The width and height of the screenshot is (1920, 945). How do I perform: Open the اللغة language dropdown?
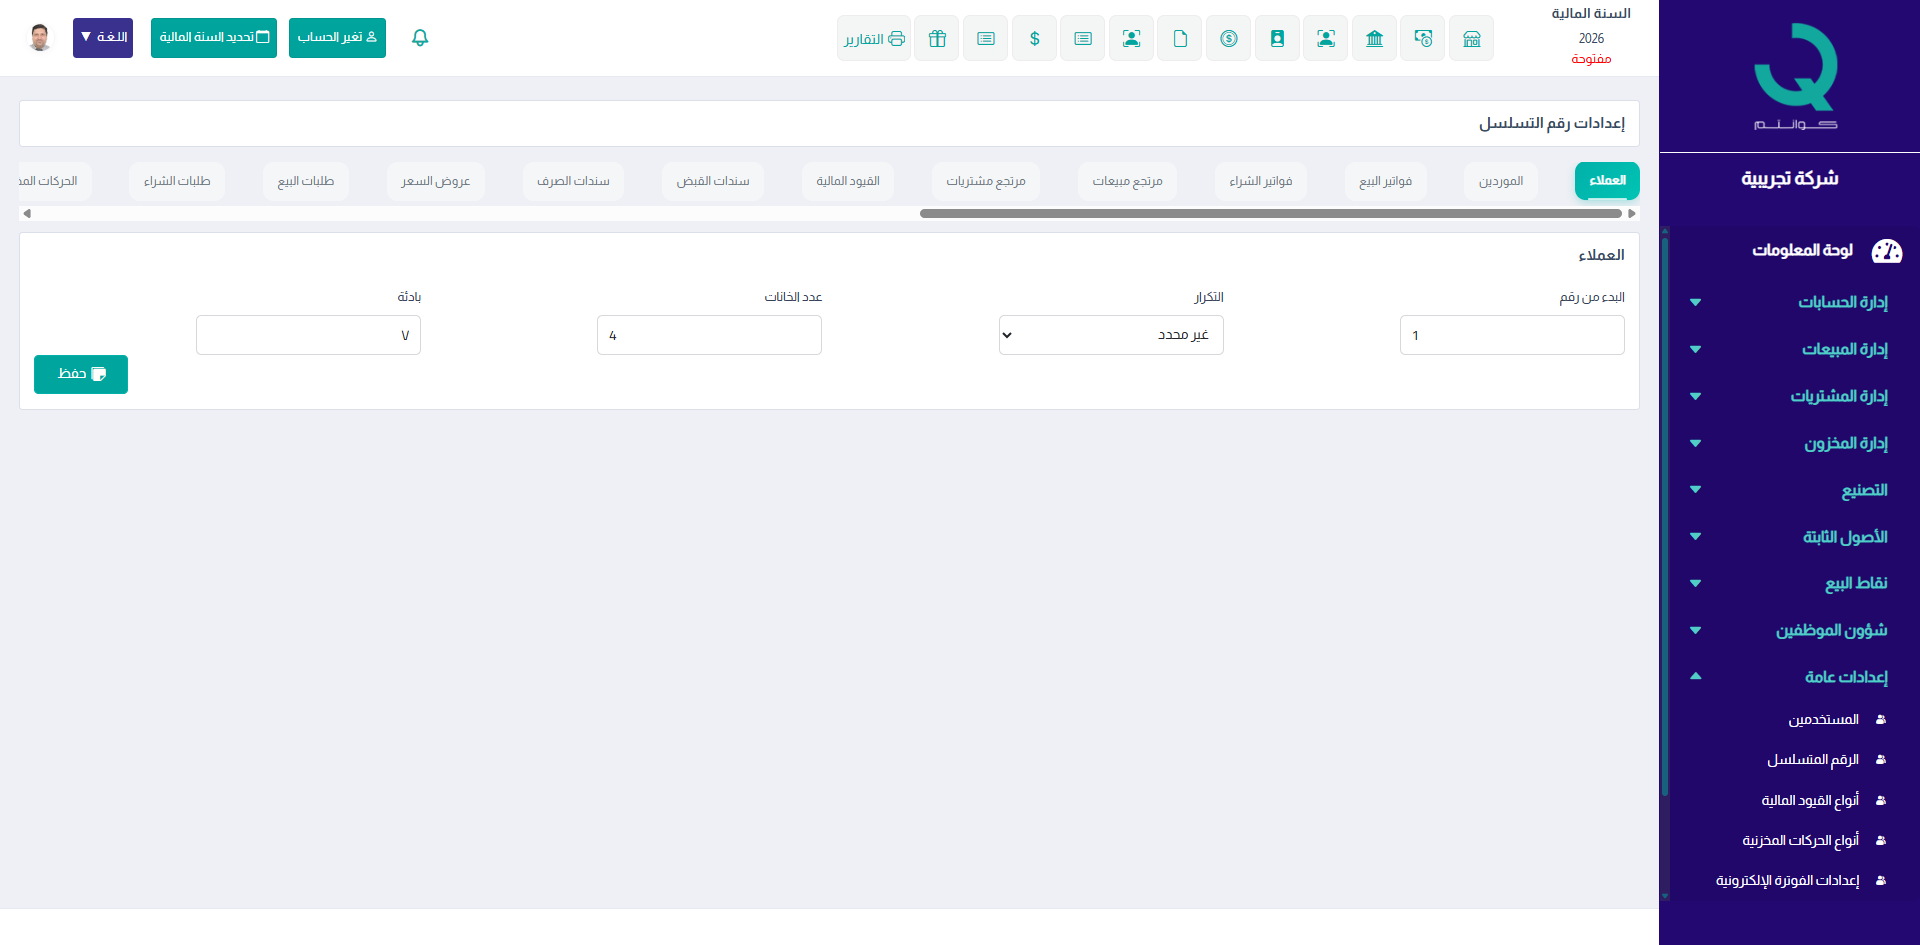point(103,38)
